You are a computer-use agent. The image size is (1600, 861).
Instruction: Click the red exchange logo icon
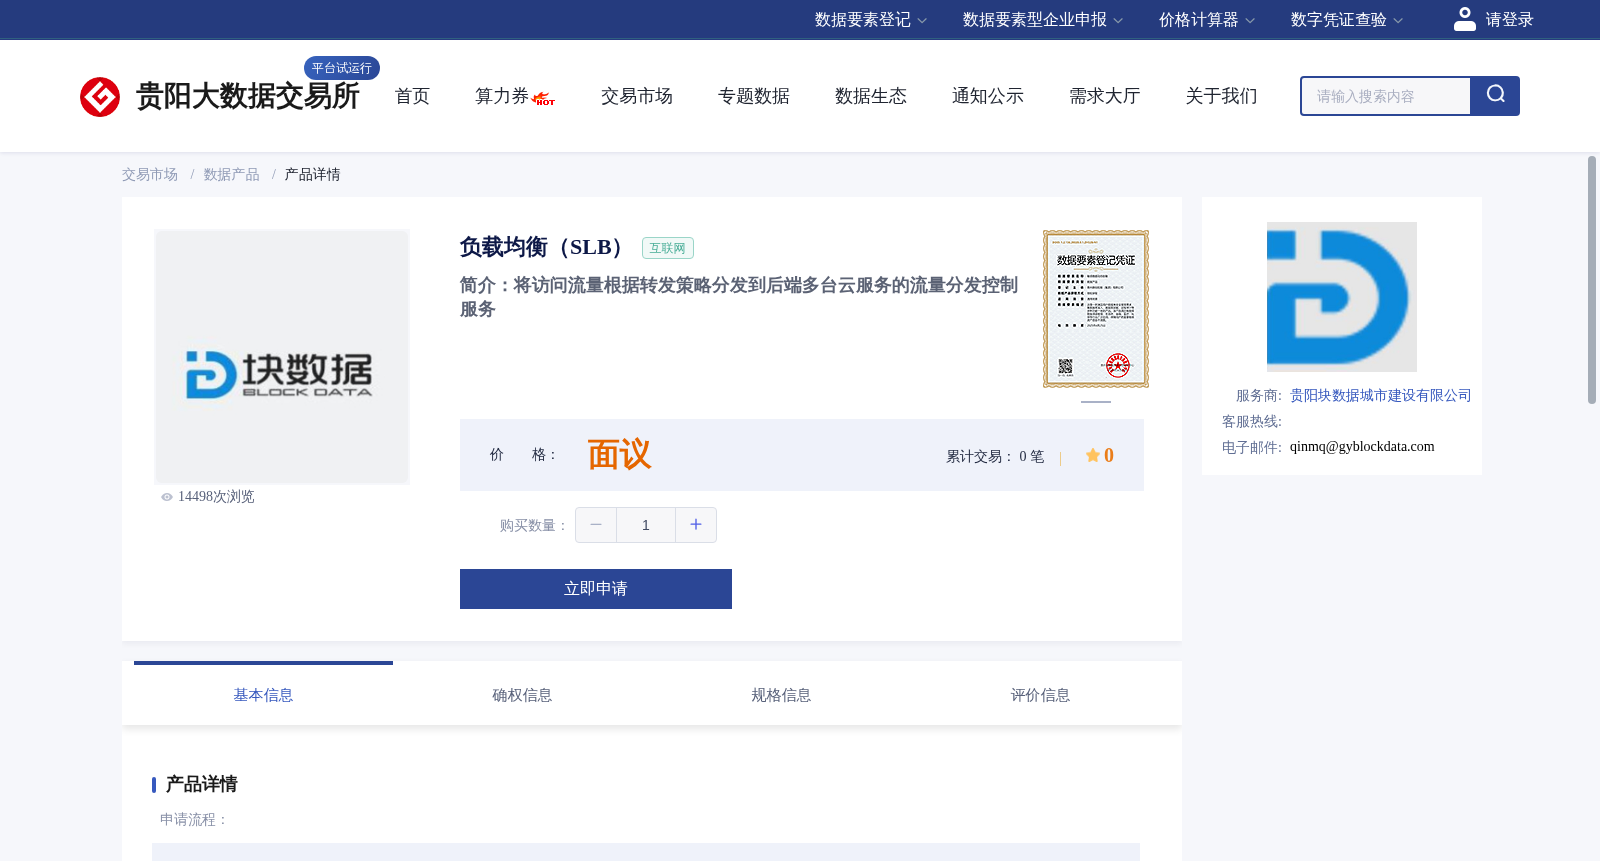click(100, 97)
